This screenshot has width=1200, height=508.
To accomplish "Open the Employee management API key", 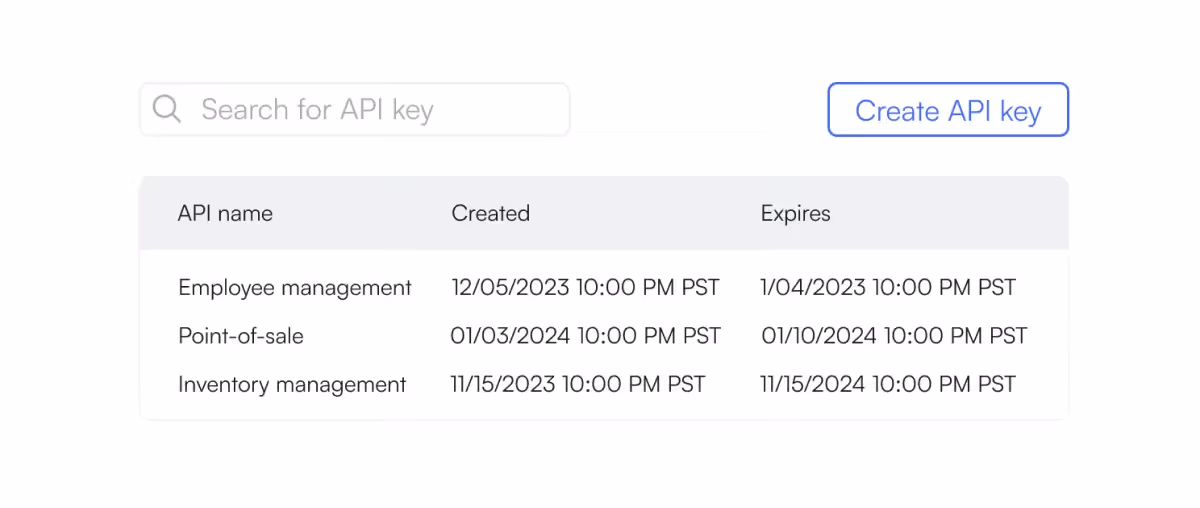I will point(295,288).
